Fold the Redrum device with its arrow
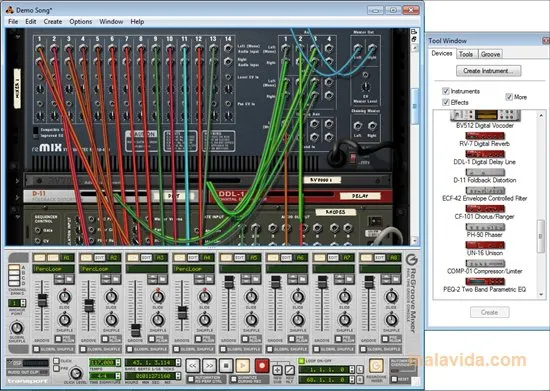550x391 pixels. coord(18,217)
